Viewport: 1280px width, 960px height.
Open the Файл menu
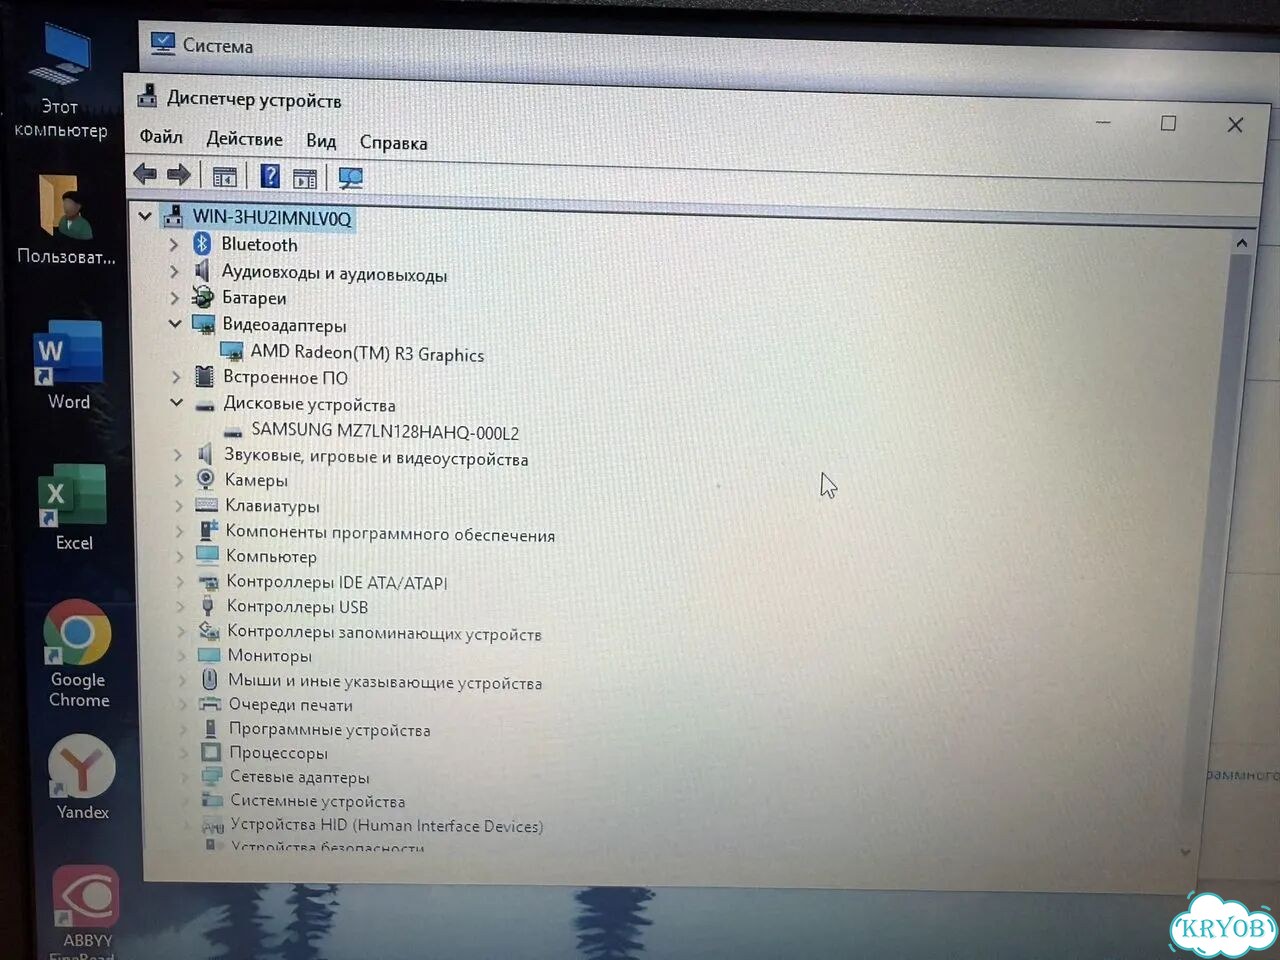point(161,136)
